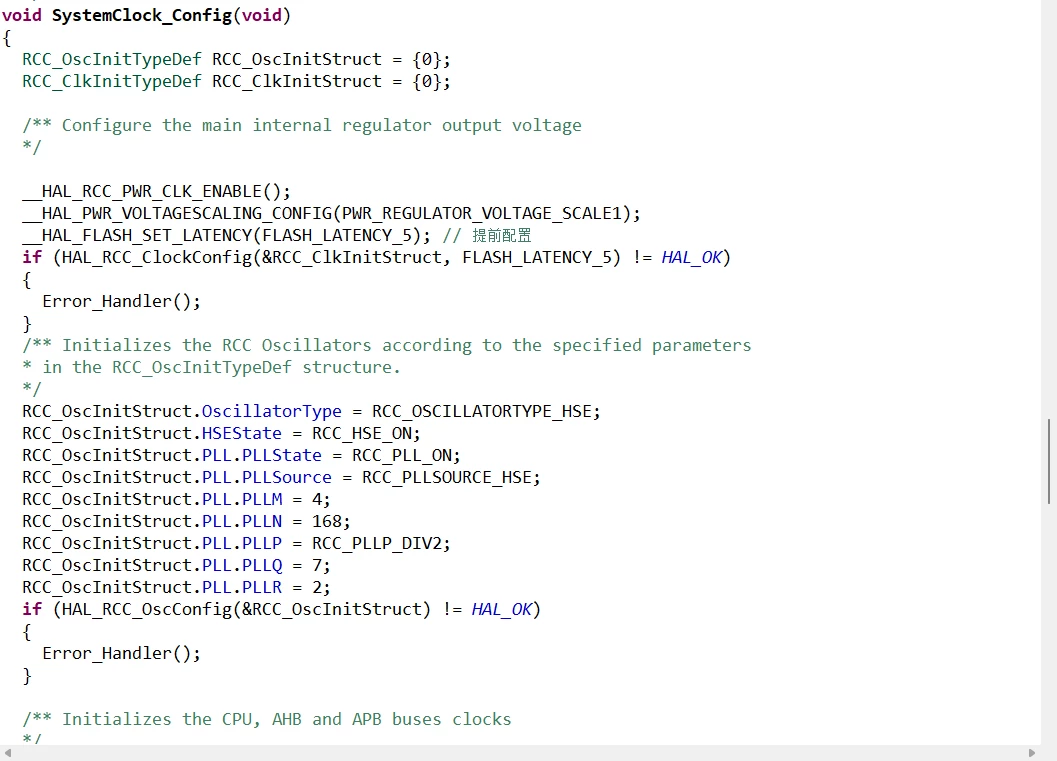The height and width of the screenshot is (761, 1057).
Task: Click first Error_Handler() call
Action: (121, 301)
